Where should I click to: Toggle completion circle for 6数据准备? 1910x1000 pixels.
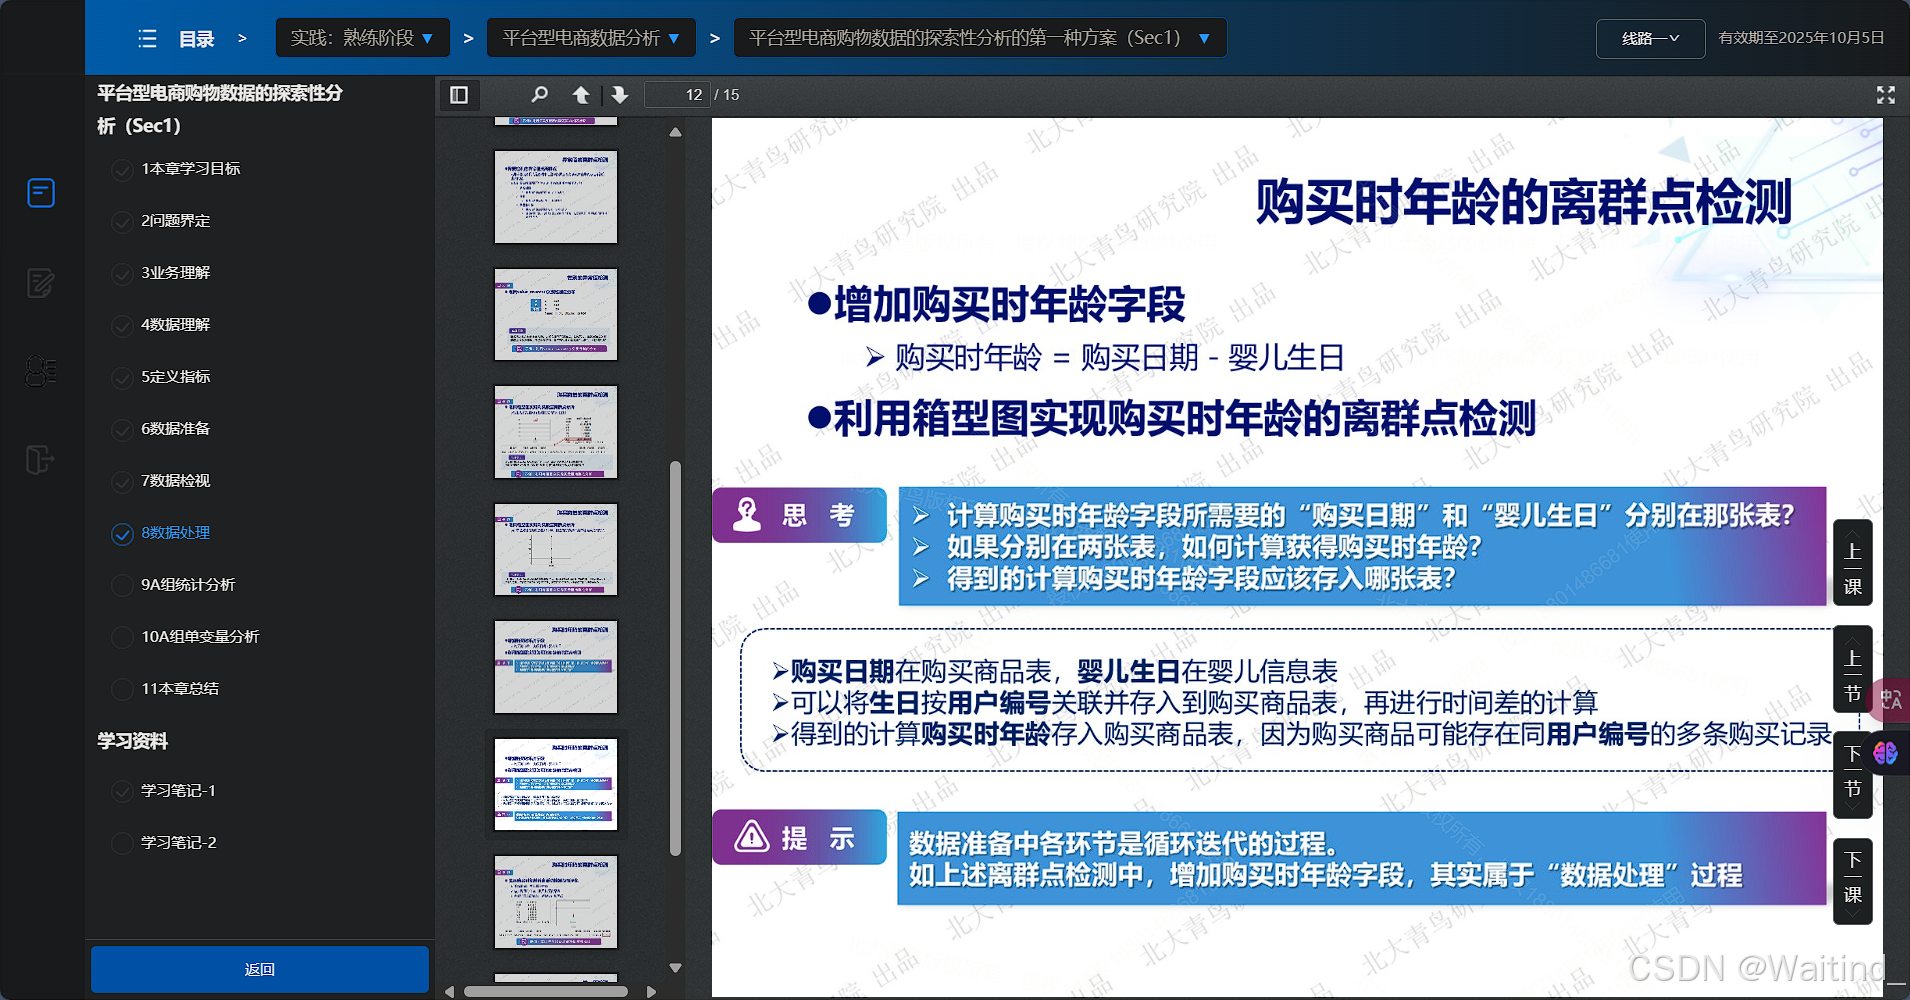(x=122, y=430)
